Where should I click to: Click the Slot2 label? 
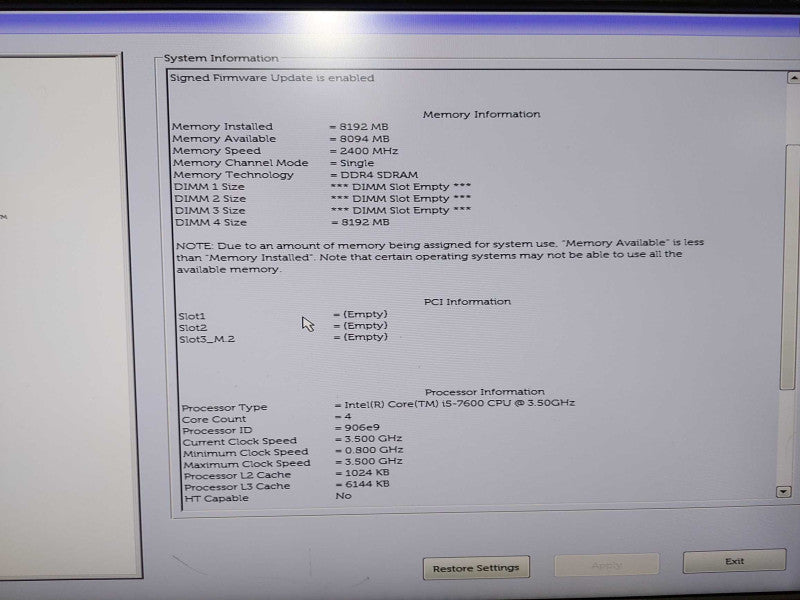point(192,328)
